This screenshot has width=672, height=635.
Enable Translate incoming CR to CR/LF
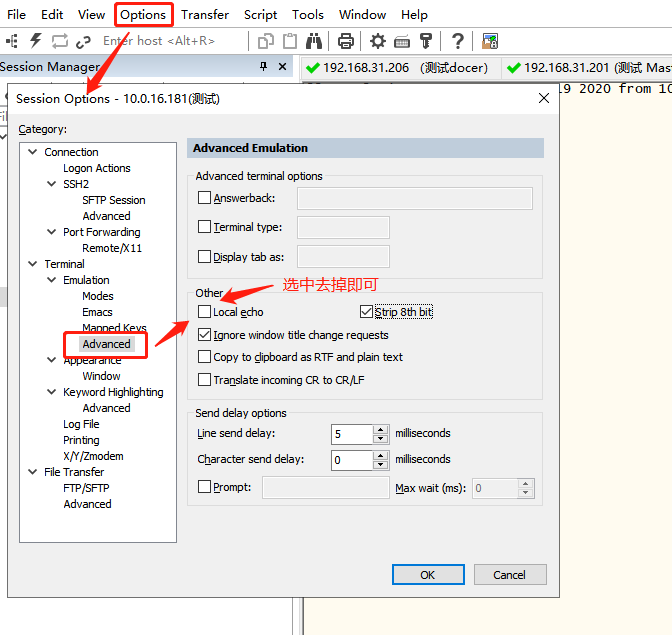(204, 380)
